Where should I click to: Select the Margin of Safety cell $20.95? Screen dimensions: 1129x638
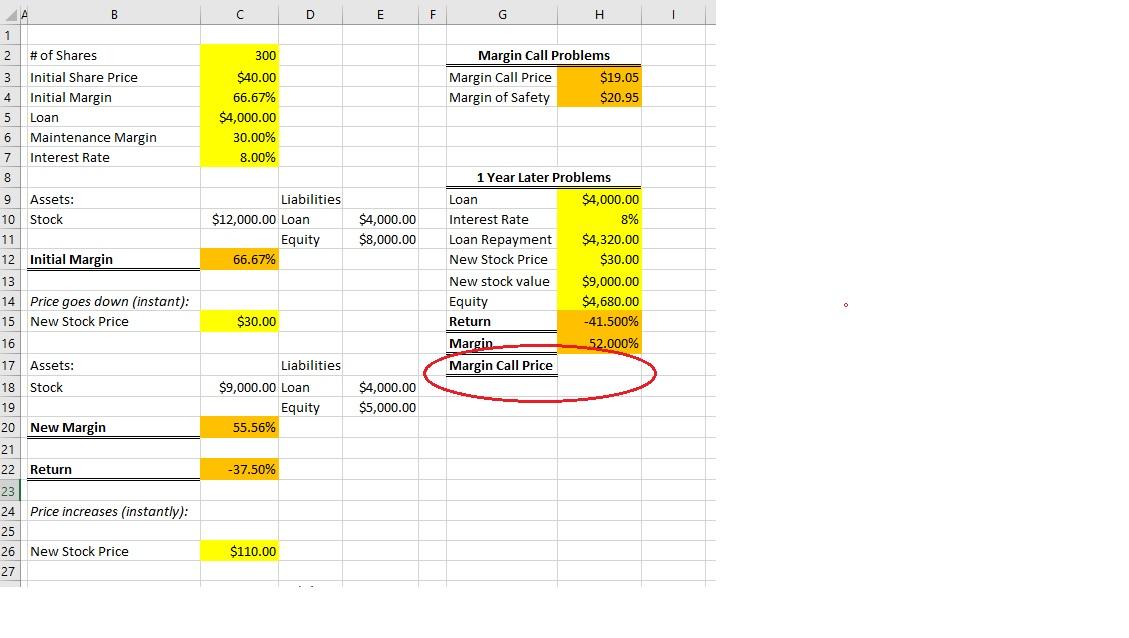599,97
